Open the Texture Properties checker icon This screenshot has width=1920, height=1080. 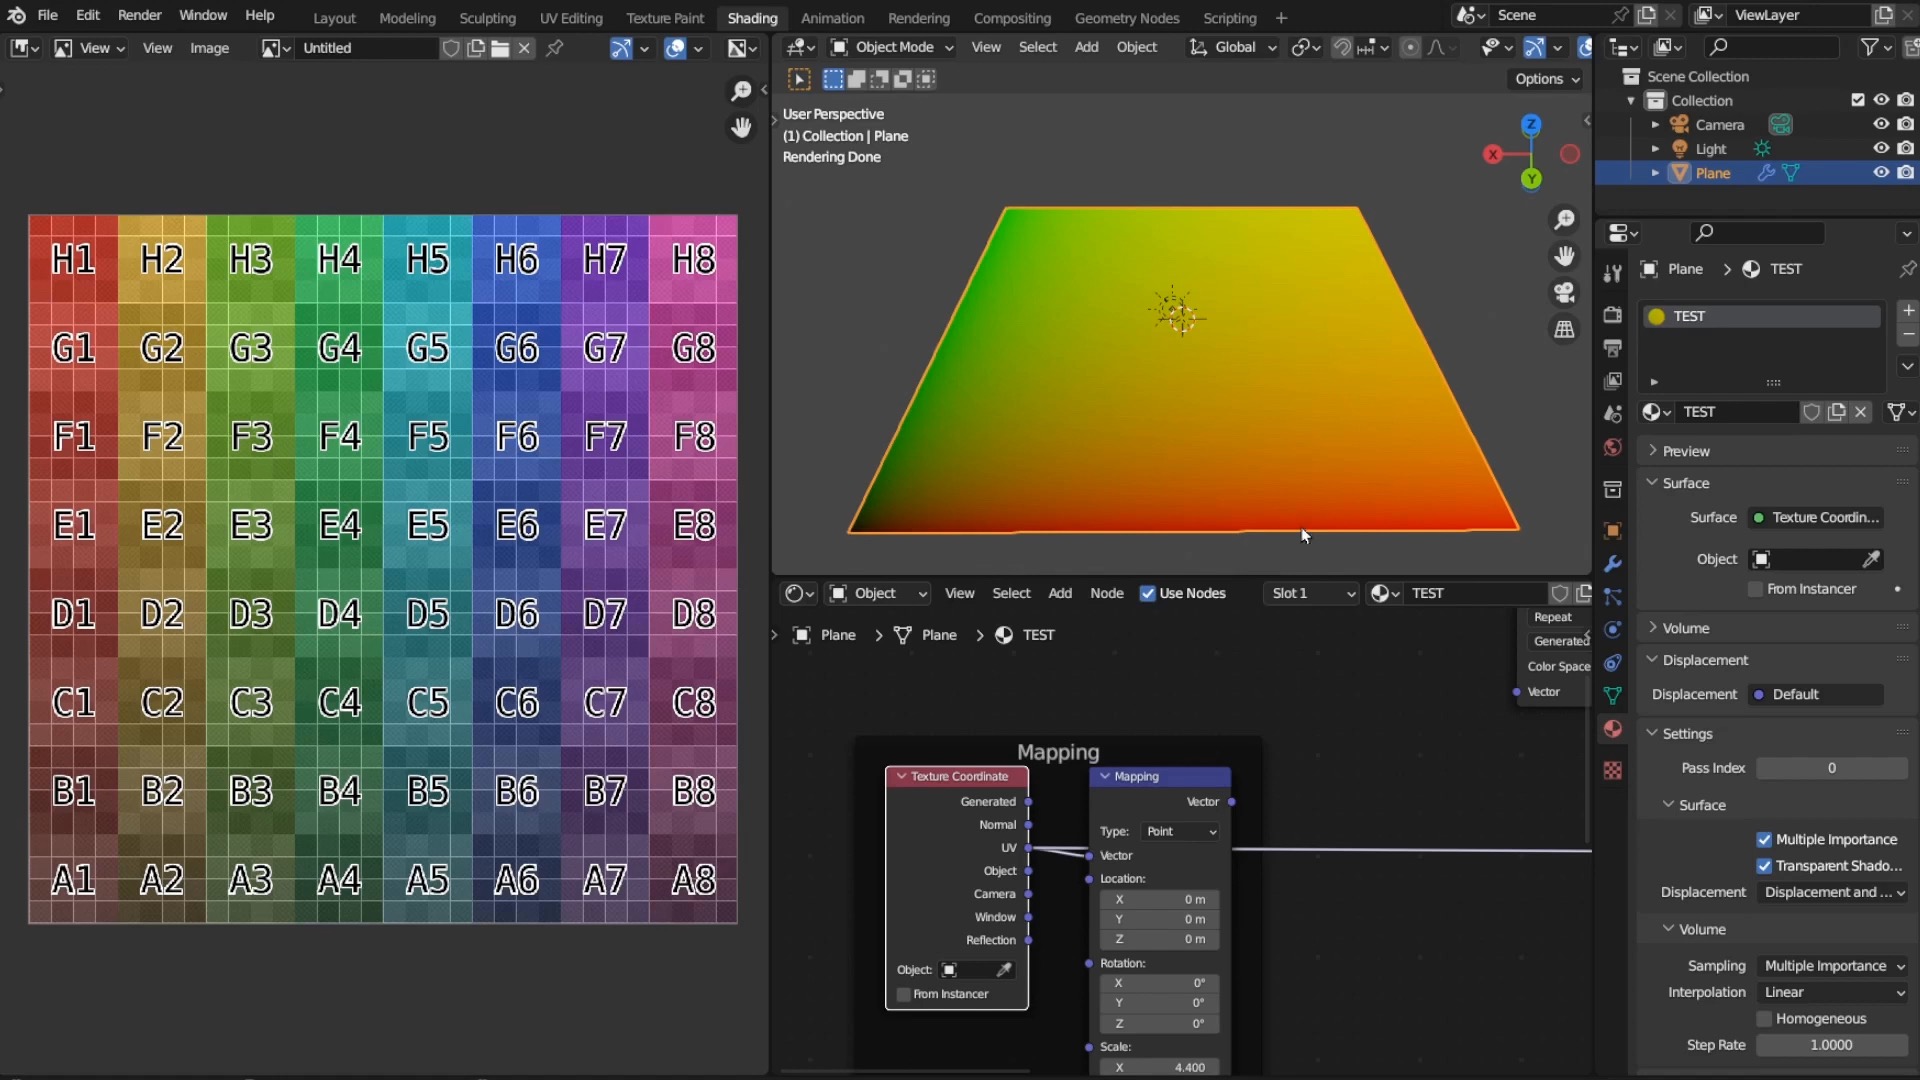pyautogui.click(x=1613, y=771)
